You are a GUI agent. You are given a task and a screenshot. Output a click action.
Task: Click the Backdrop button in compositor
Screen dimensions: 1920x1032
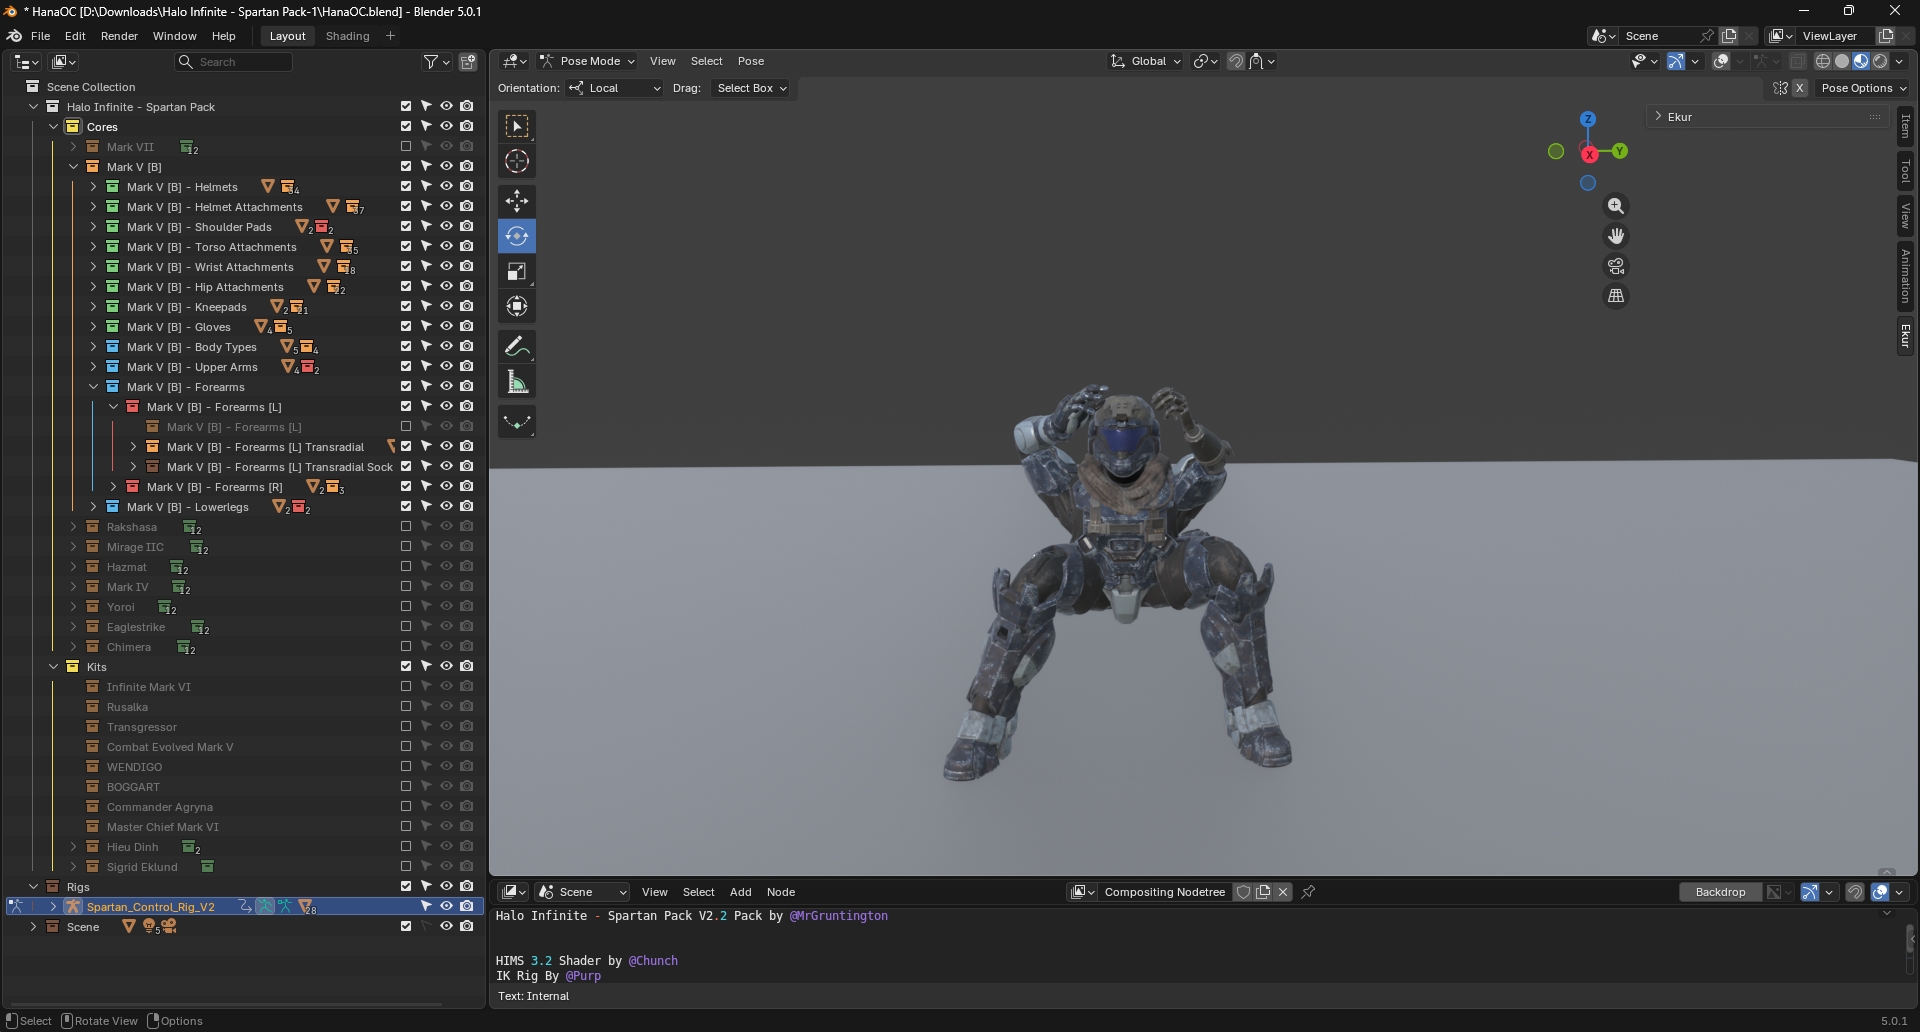coord(1720,892)
